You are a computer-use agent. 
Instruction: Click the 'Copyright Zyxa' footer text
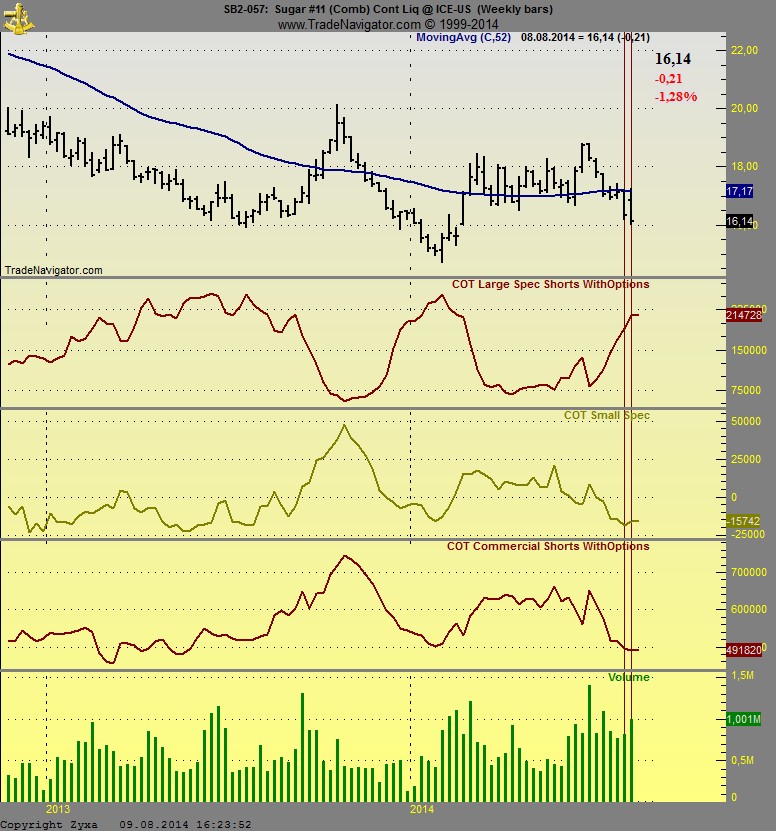(x=49, y=825)
